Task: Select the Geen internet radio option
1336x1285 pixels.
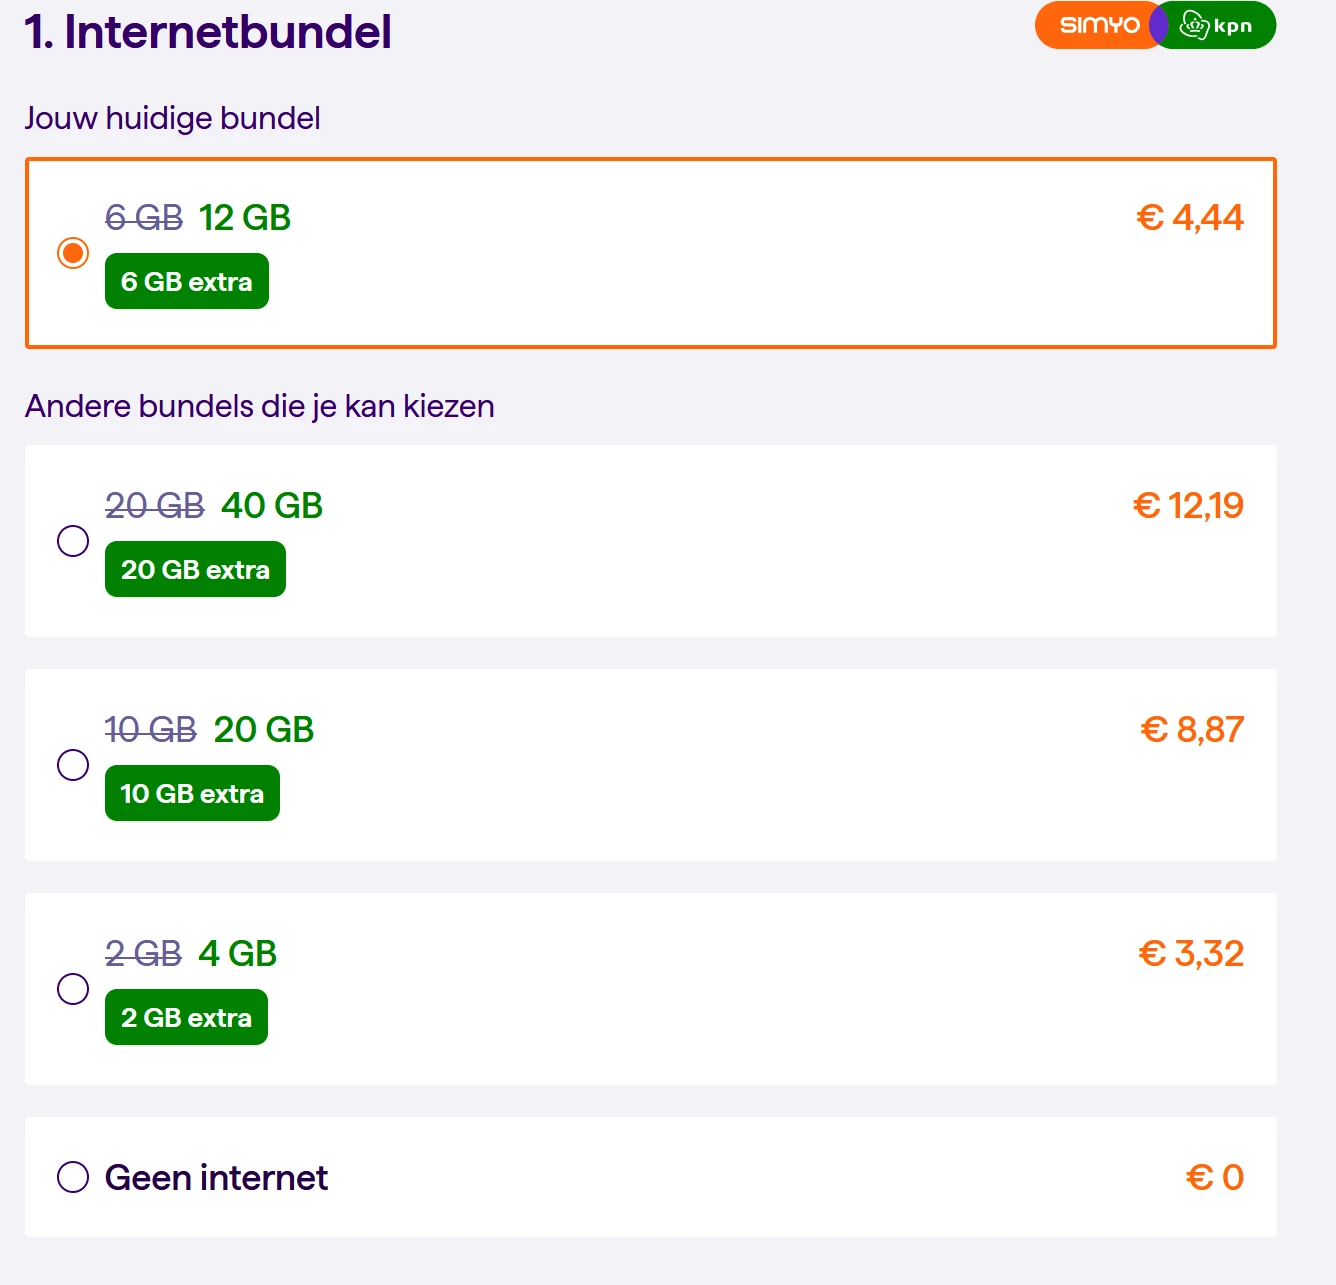Action: 73,1177
